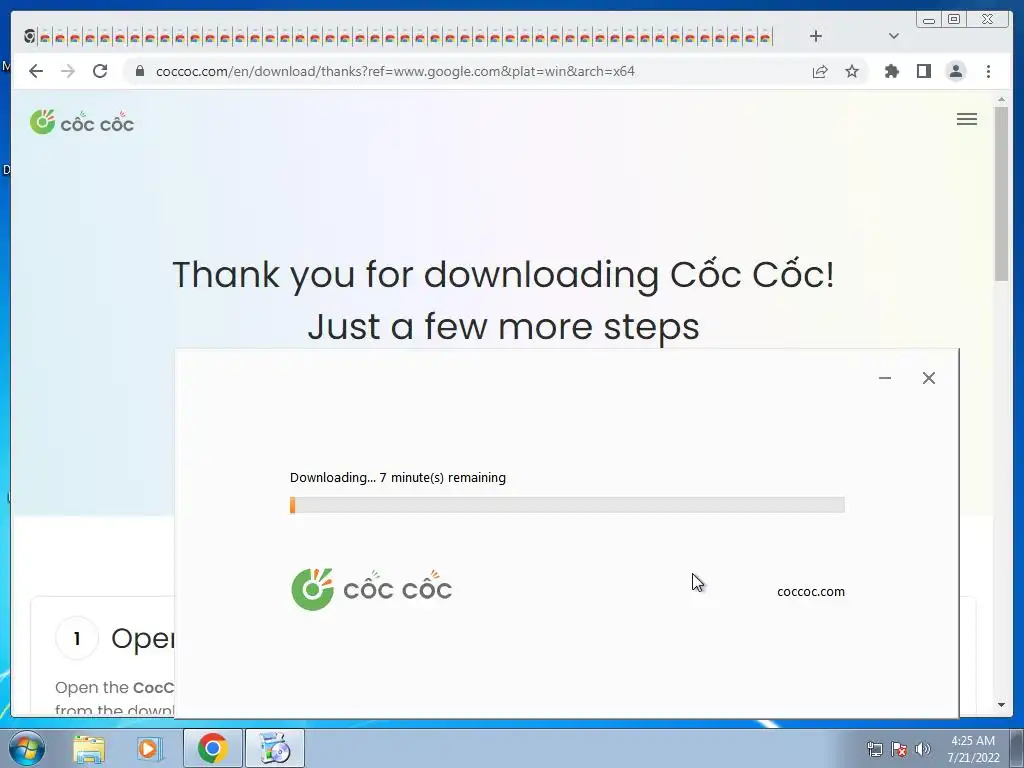Minimize the Cốc Cốc installer dialog
Screen dimensions: 1024x768
pos(885,378)
